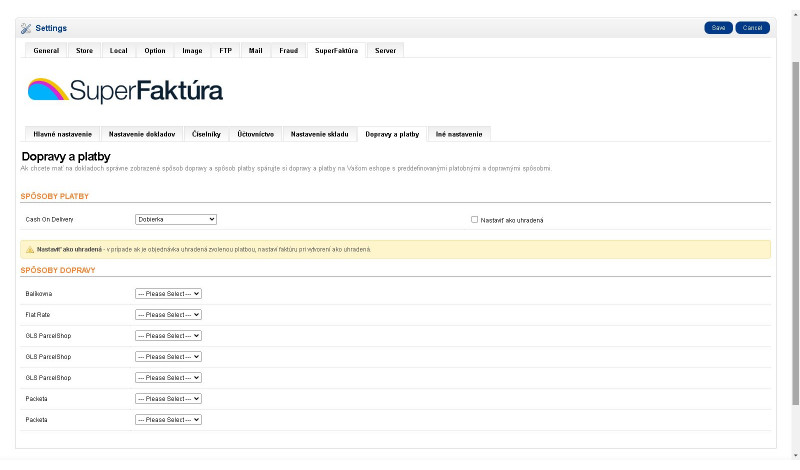Go to the Local tab
Screen dimensions: 800x470
pos(118,51)
